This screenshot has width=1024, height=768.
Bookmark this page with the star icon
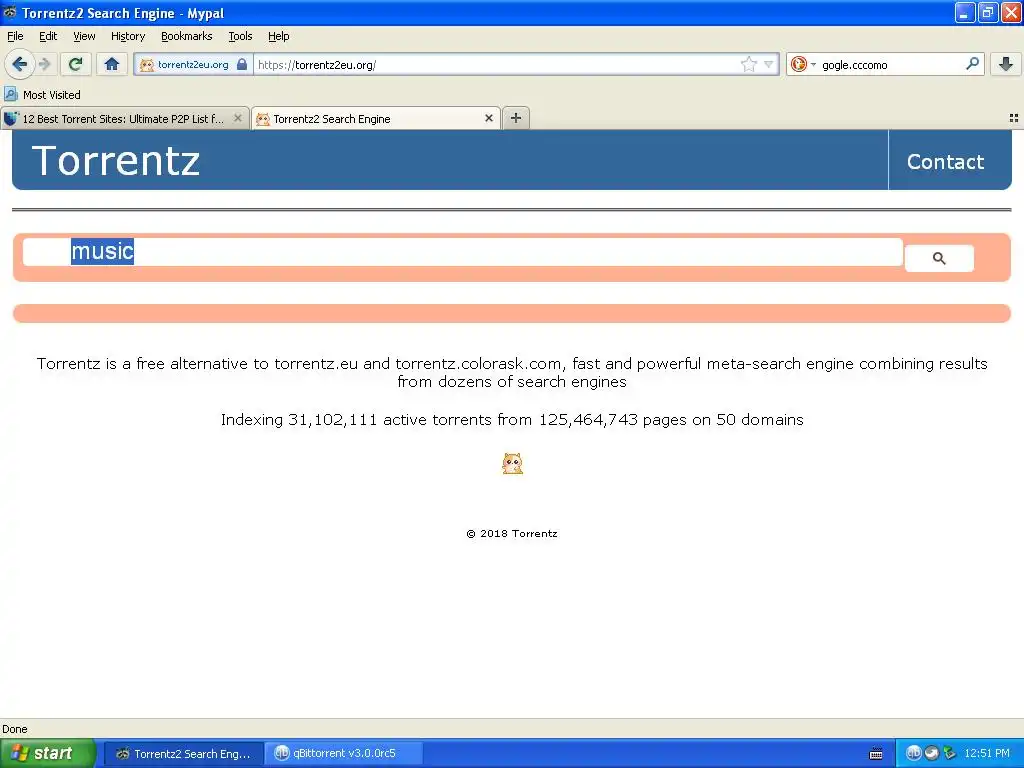pyautogui.click(x=748, y=64)
